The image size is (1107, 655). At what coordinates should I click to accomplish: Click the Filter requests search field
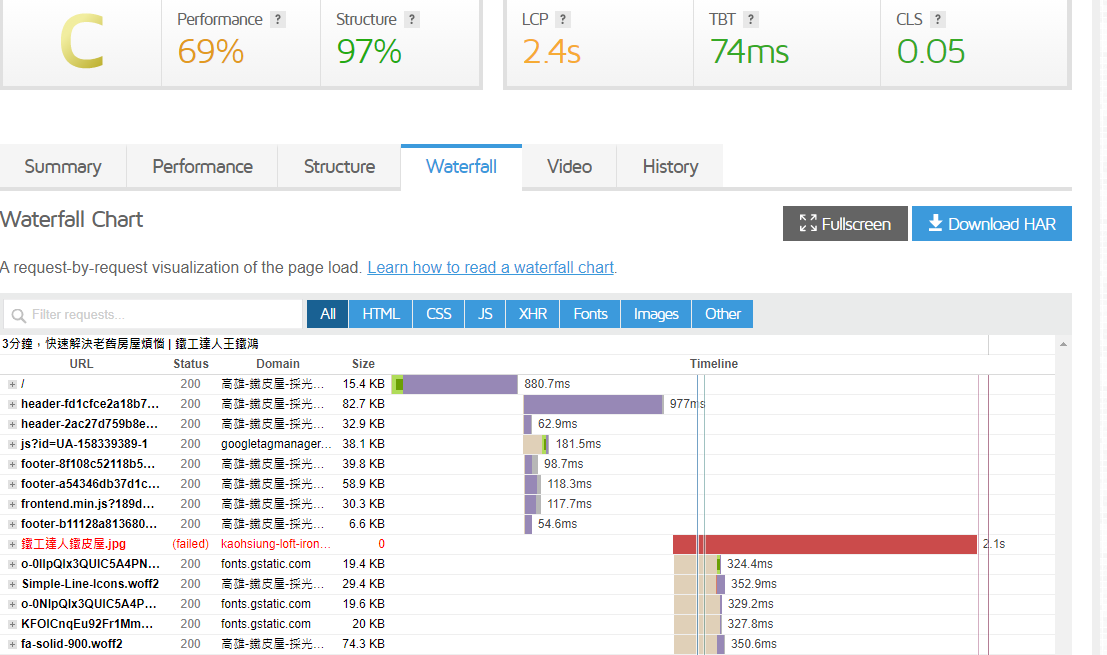point(153,315)
